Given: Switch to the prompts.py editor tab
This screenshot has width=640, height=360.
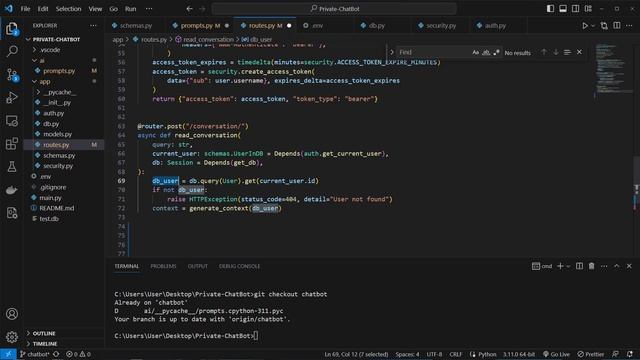Looking at the screenshot, I should tap(200, 26).
